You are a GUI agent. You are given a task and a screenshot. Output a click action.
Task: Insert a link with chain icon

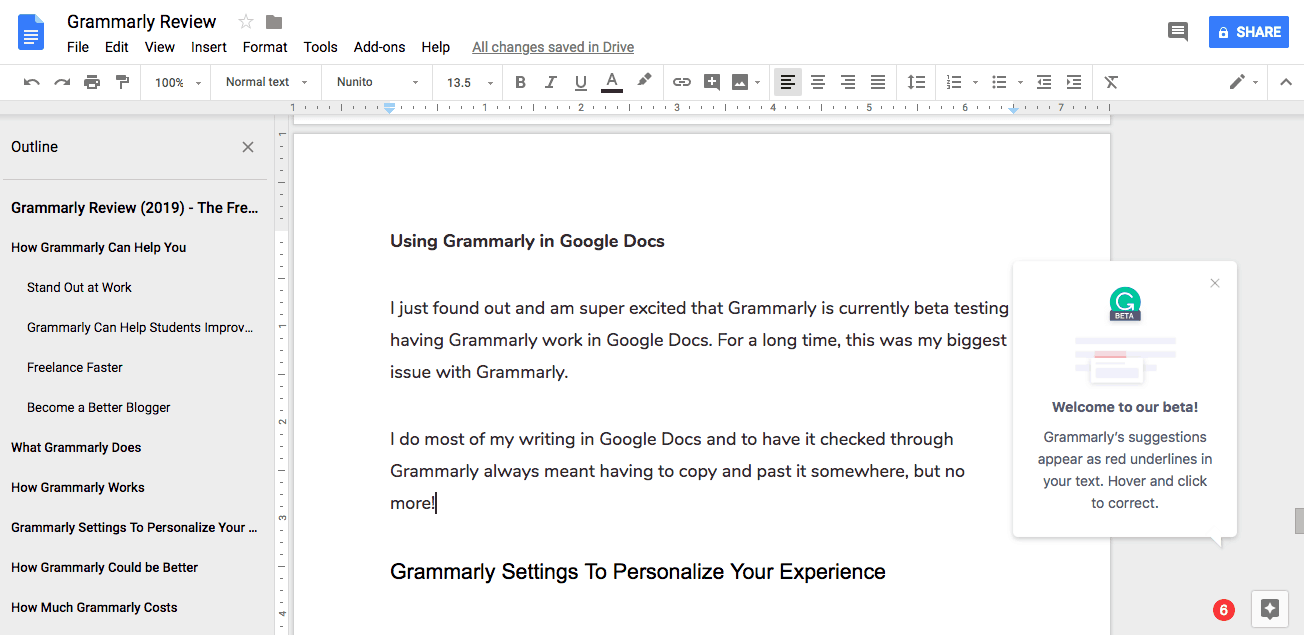pyautogui.click(x=682, y=82)
